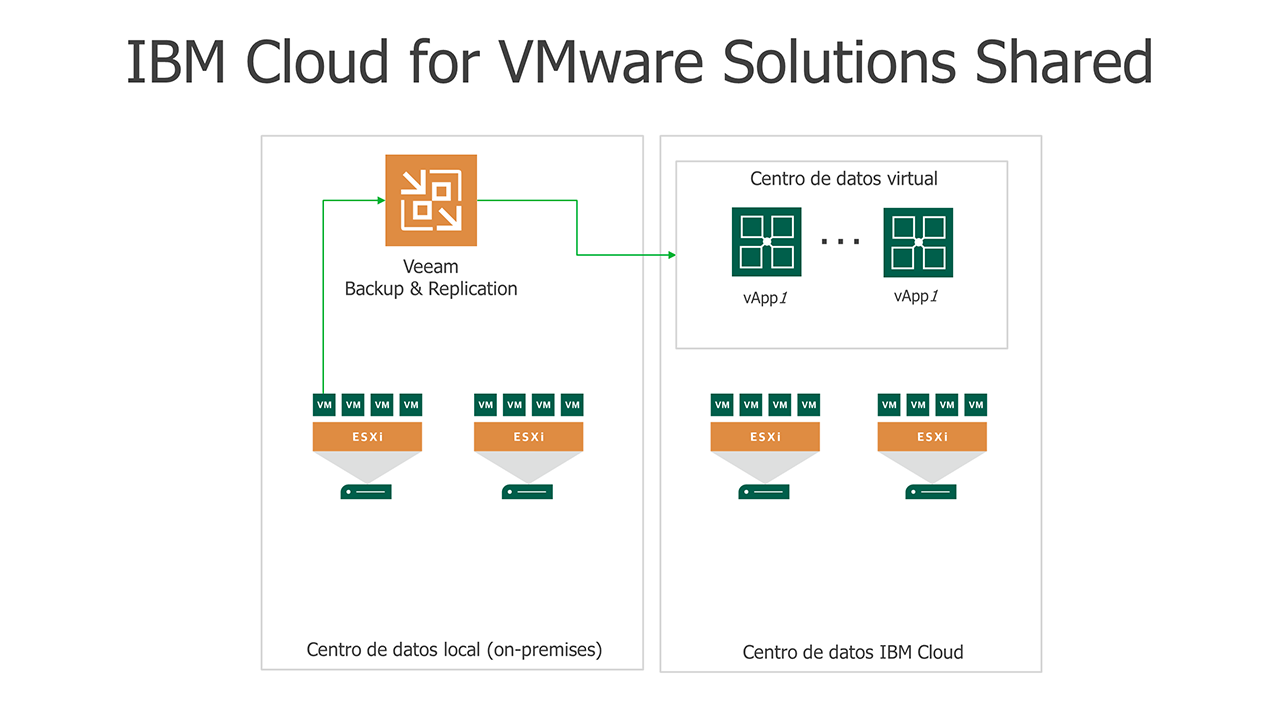The width and height of the screenshot is (1280, 720).
Task: Click the right IBM Cloud ESXi bar
Action: coord(932,437)
